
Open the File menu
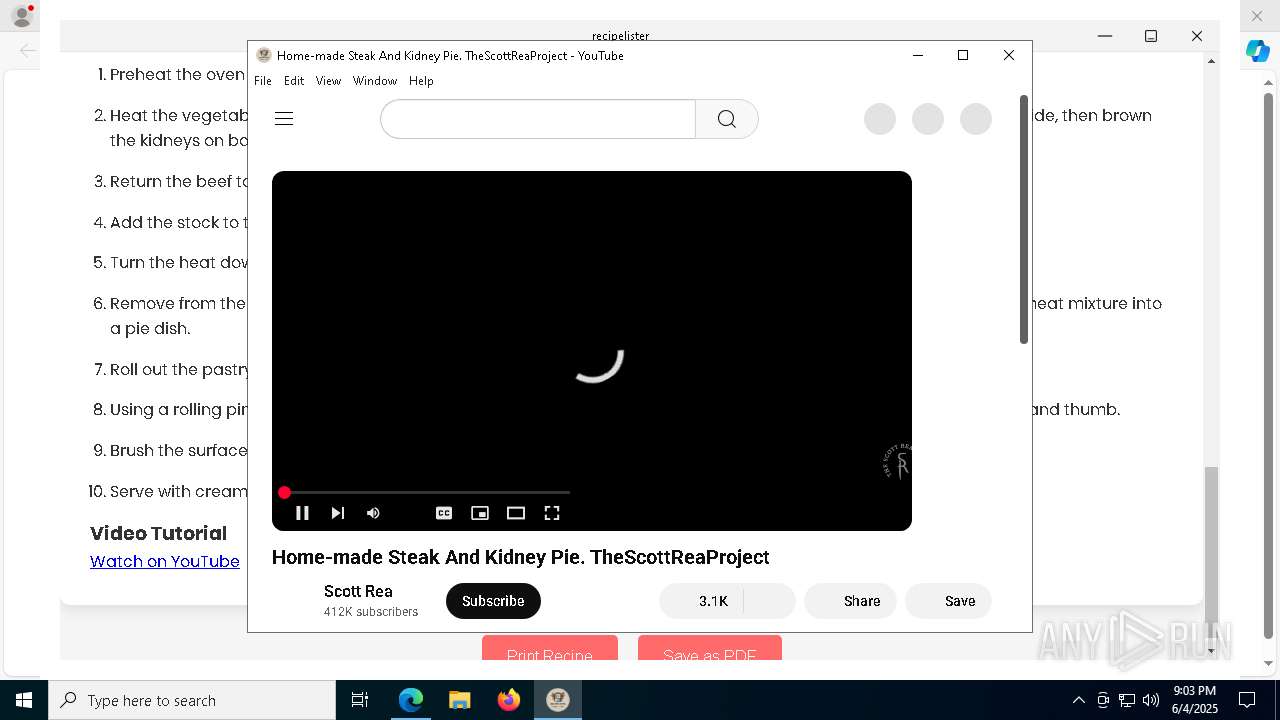pyautogui.click(x=263, y=81)
